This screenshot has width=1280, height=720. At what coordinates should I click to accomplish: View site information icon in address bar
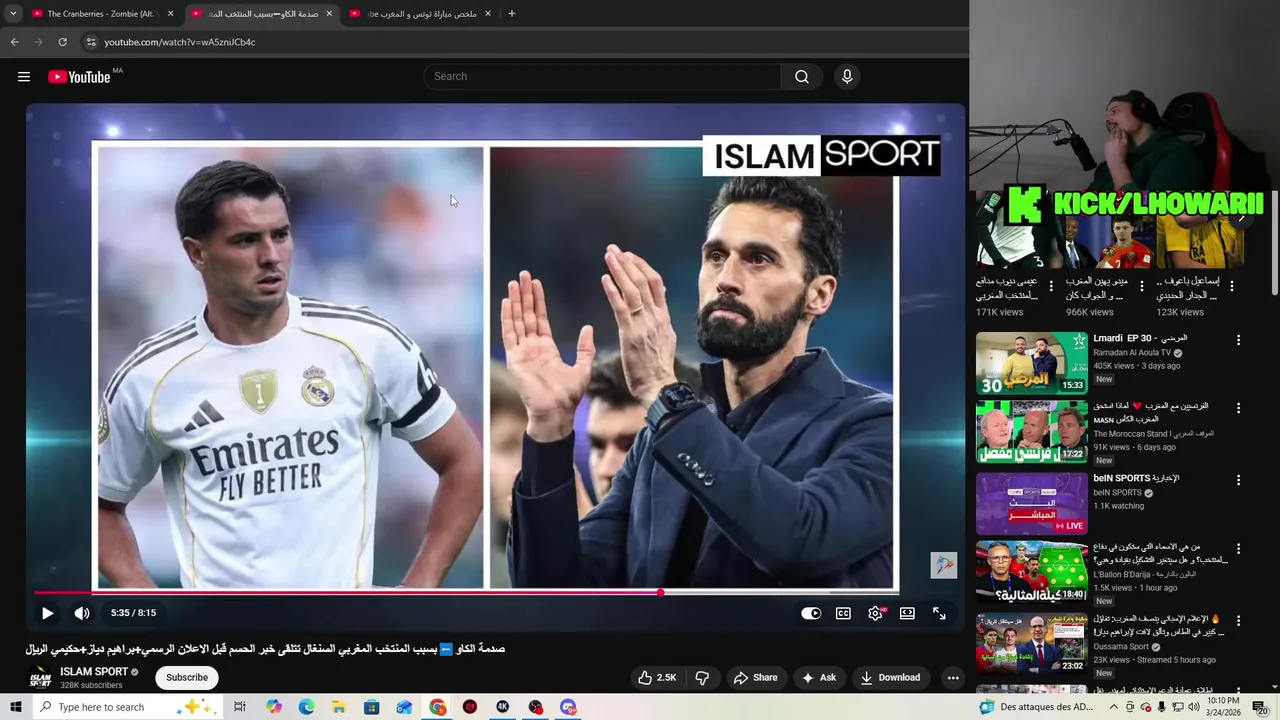click(x=91, y=42)
